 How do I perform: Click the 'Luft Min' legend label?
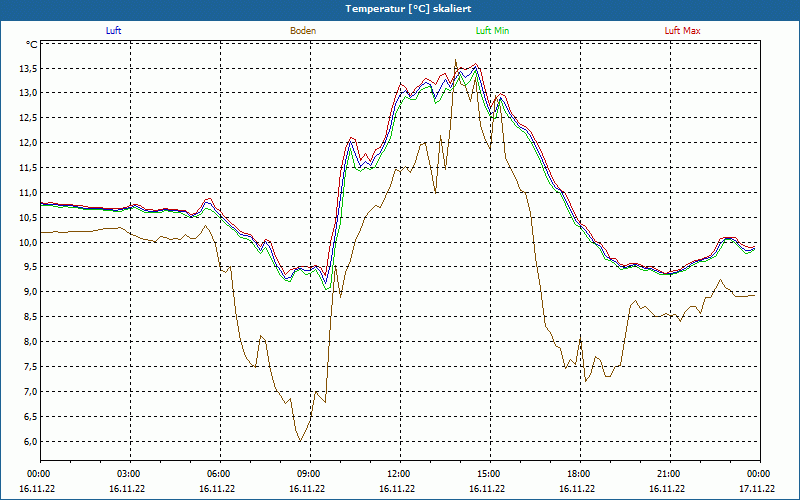point(492,31)
